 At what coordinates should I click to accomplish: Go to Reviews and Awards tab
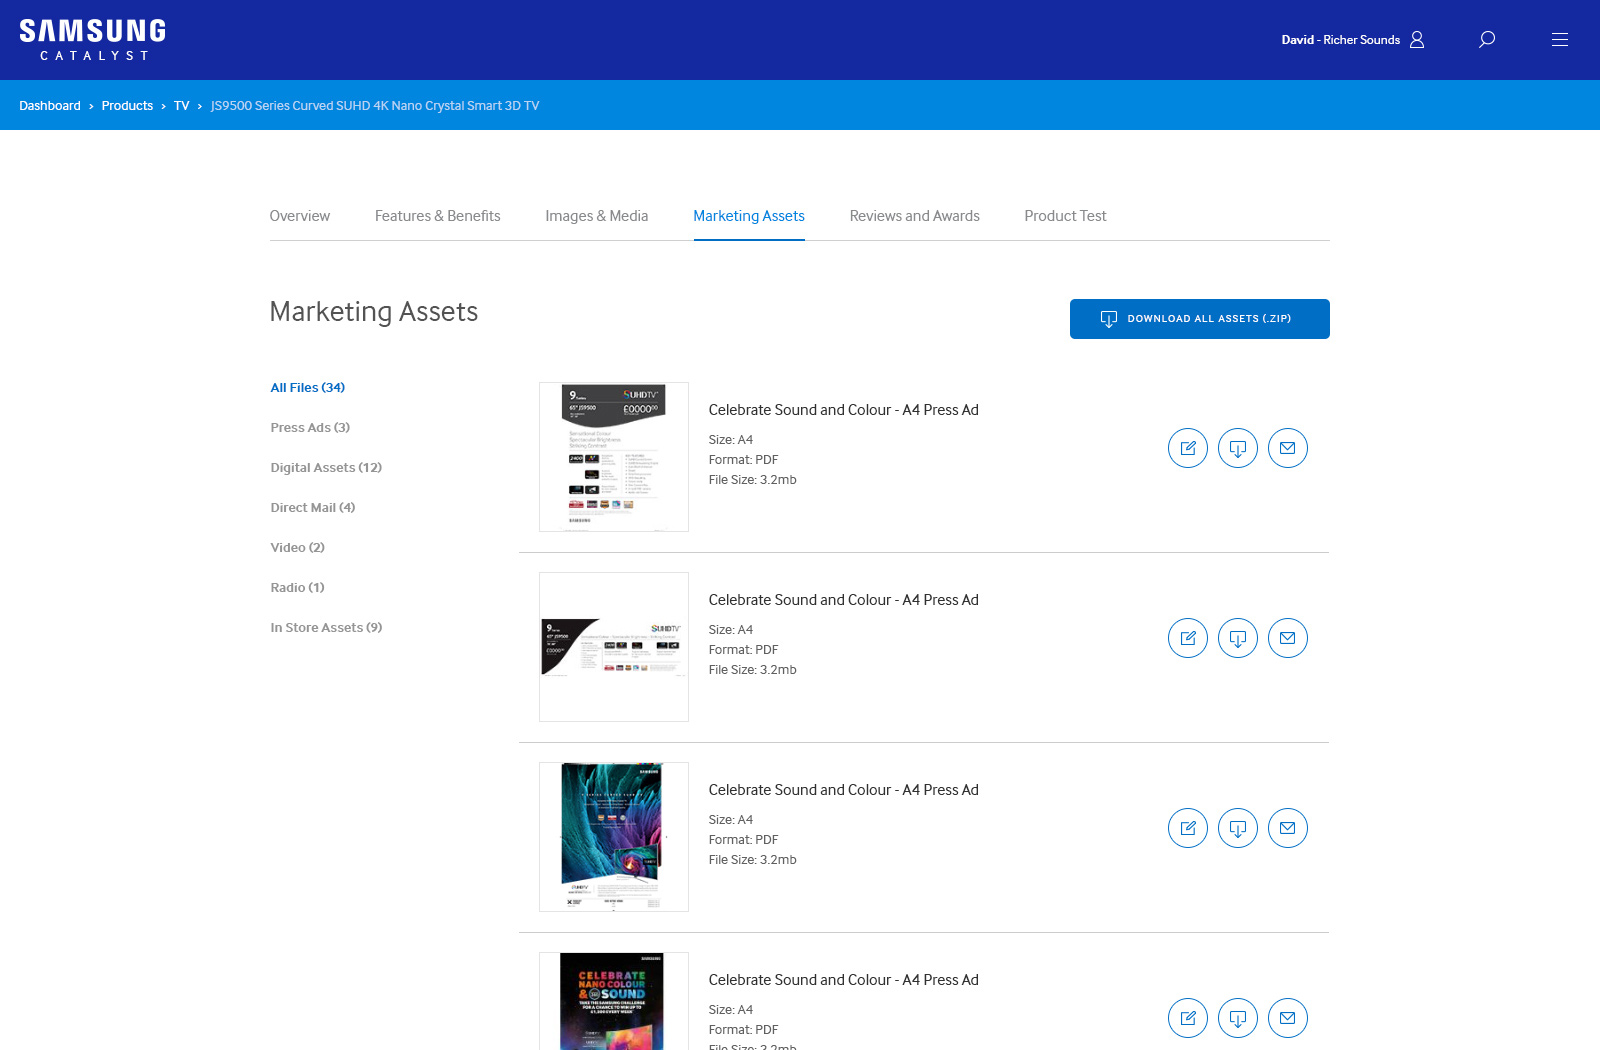click(x=914, y=216)
